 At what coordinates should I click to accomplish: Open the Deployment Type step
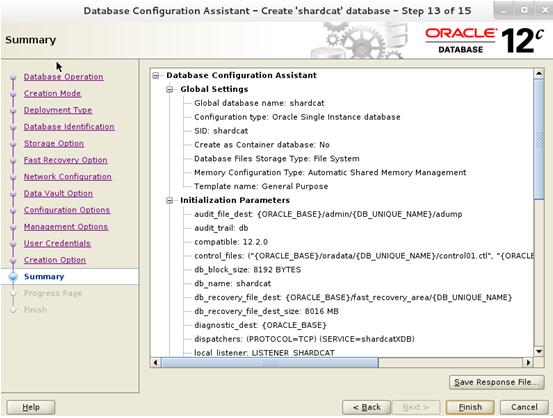coord(58,110)
